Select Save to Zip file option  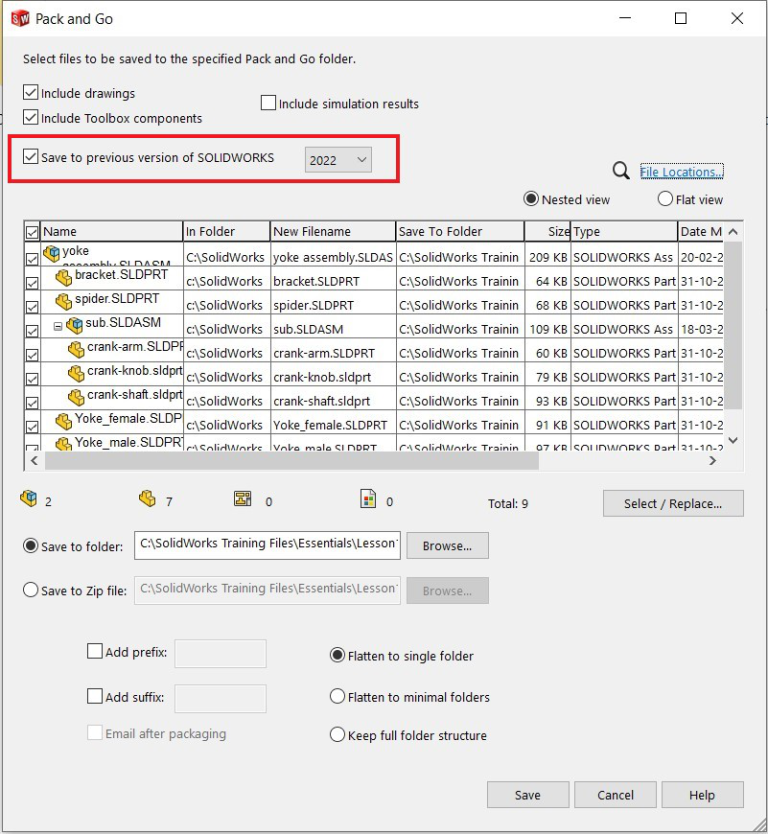click(x=30, y=590)
